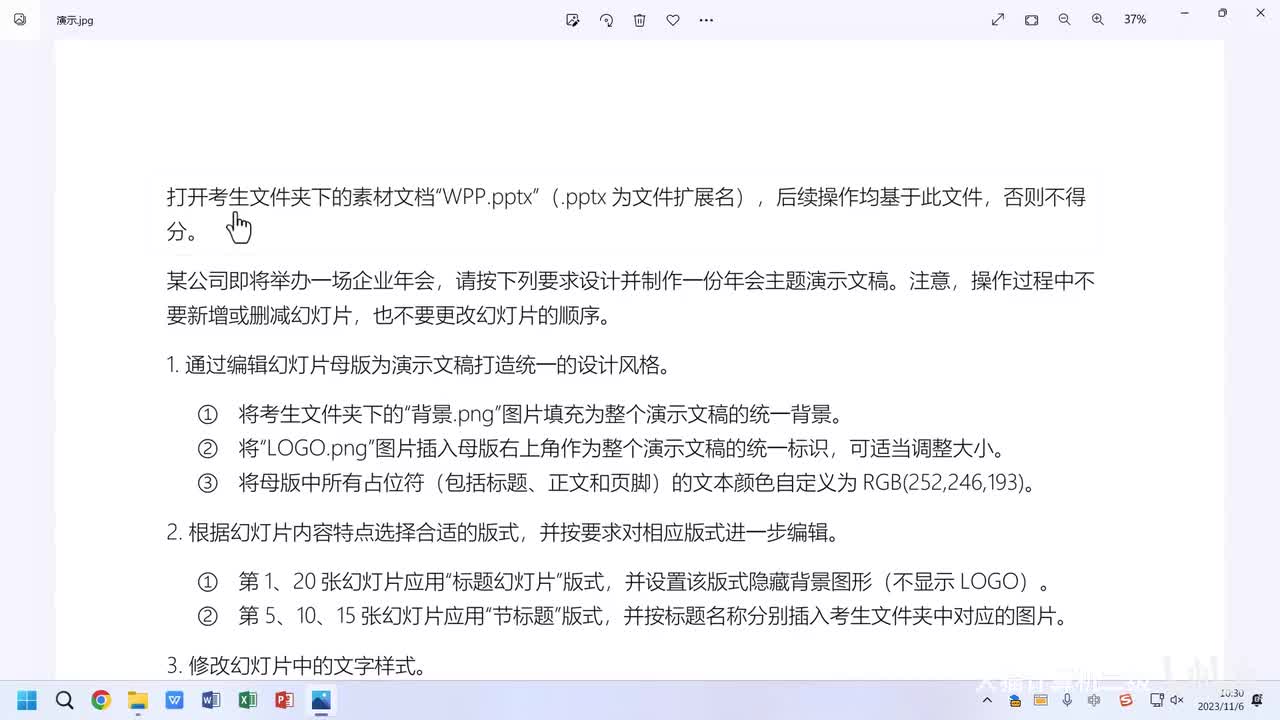
Task: Open the Windows Start menu
Action: click(x=27, y=700)
